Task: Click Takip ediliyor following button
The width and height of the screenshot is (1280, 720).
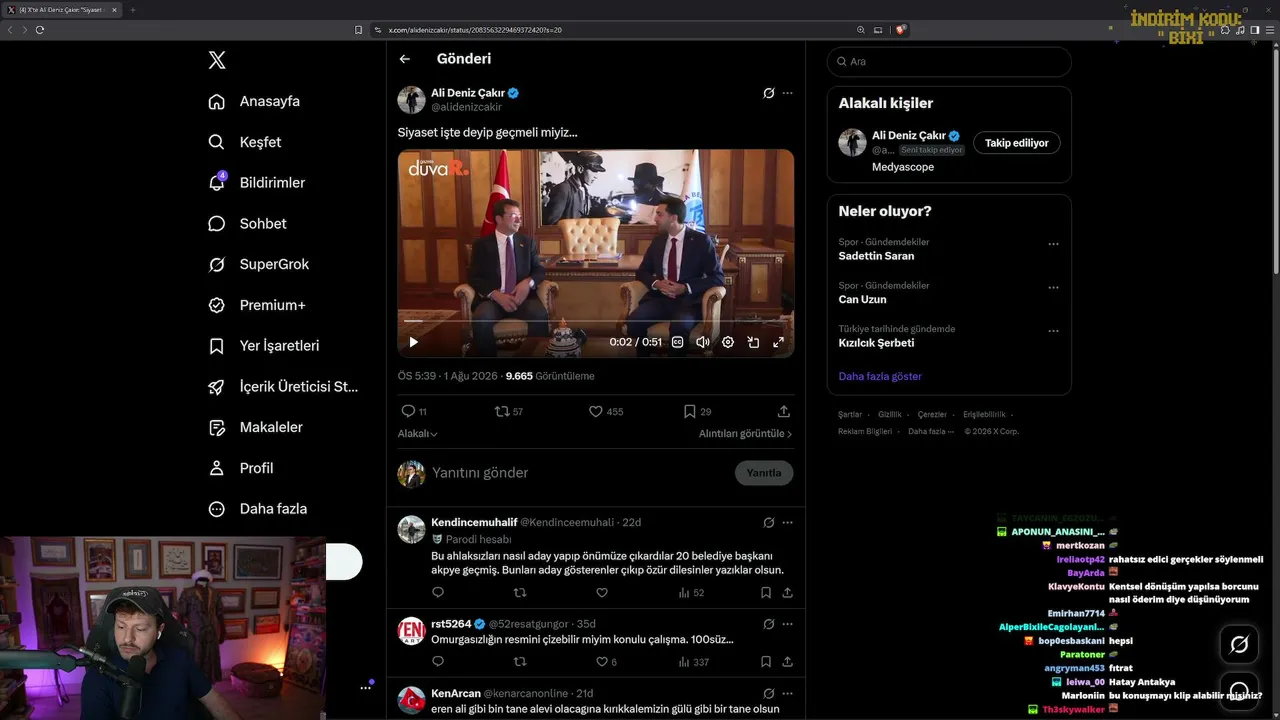Action: point(1016,143)
